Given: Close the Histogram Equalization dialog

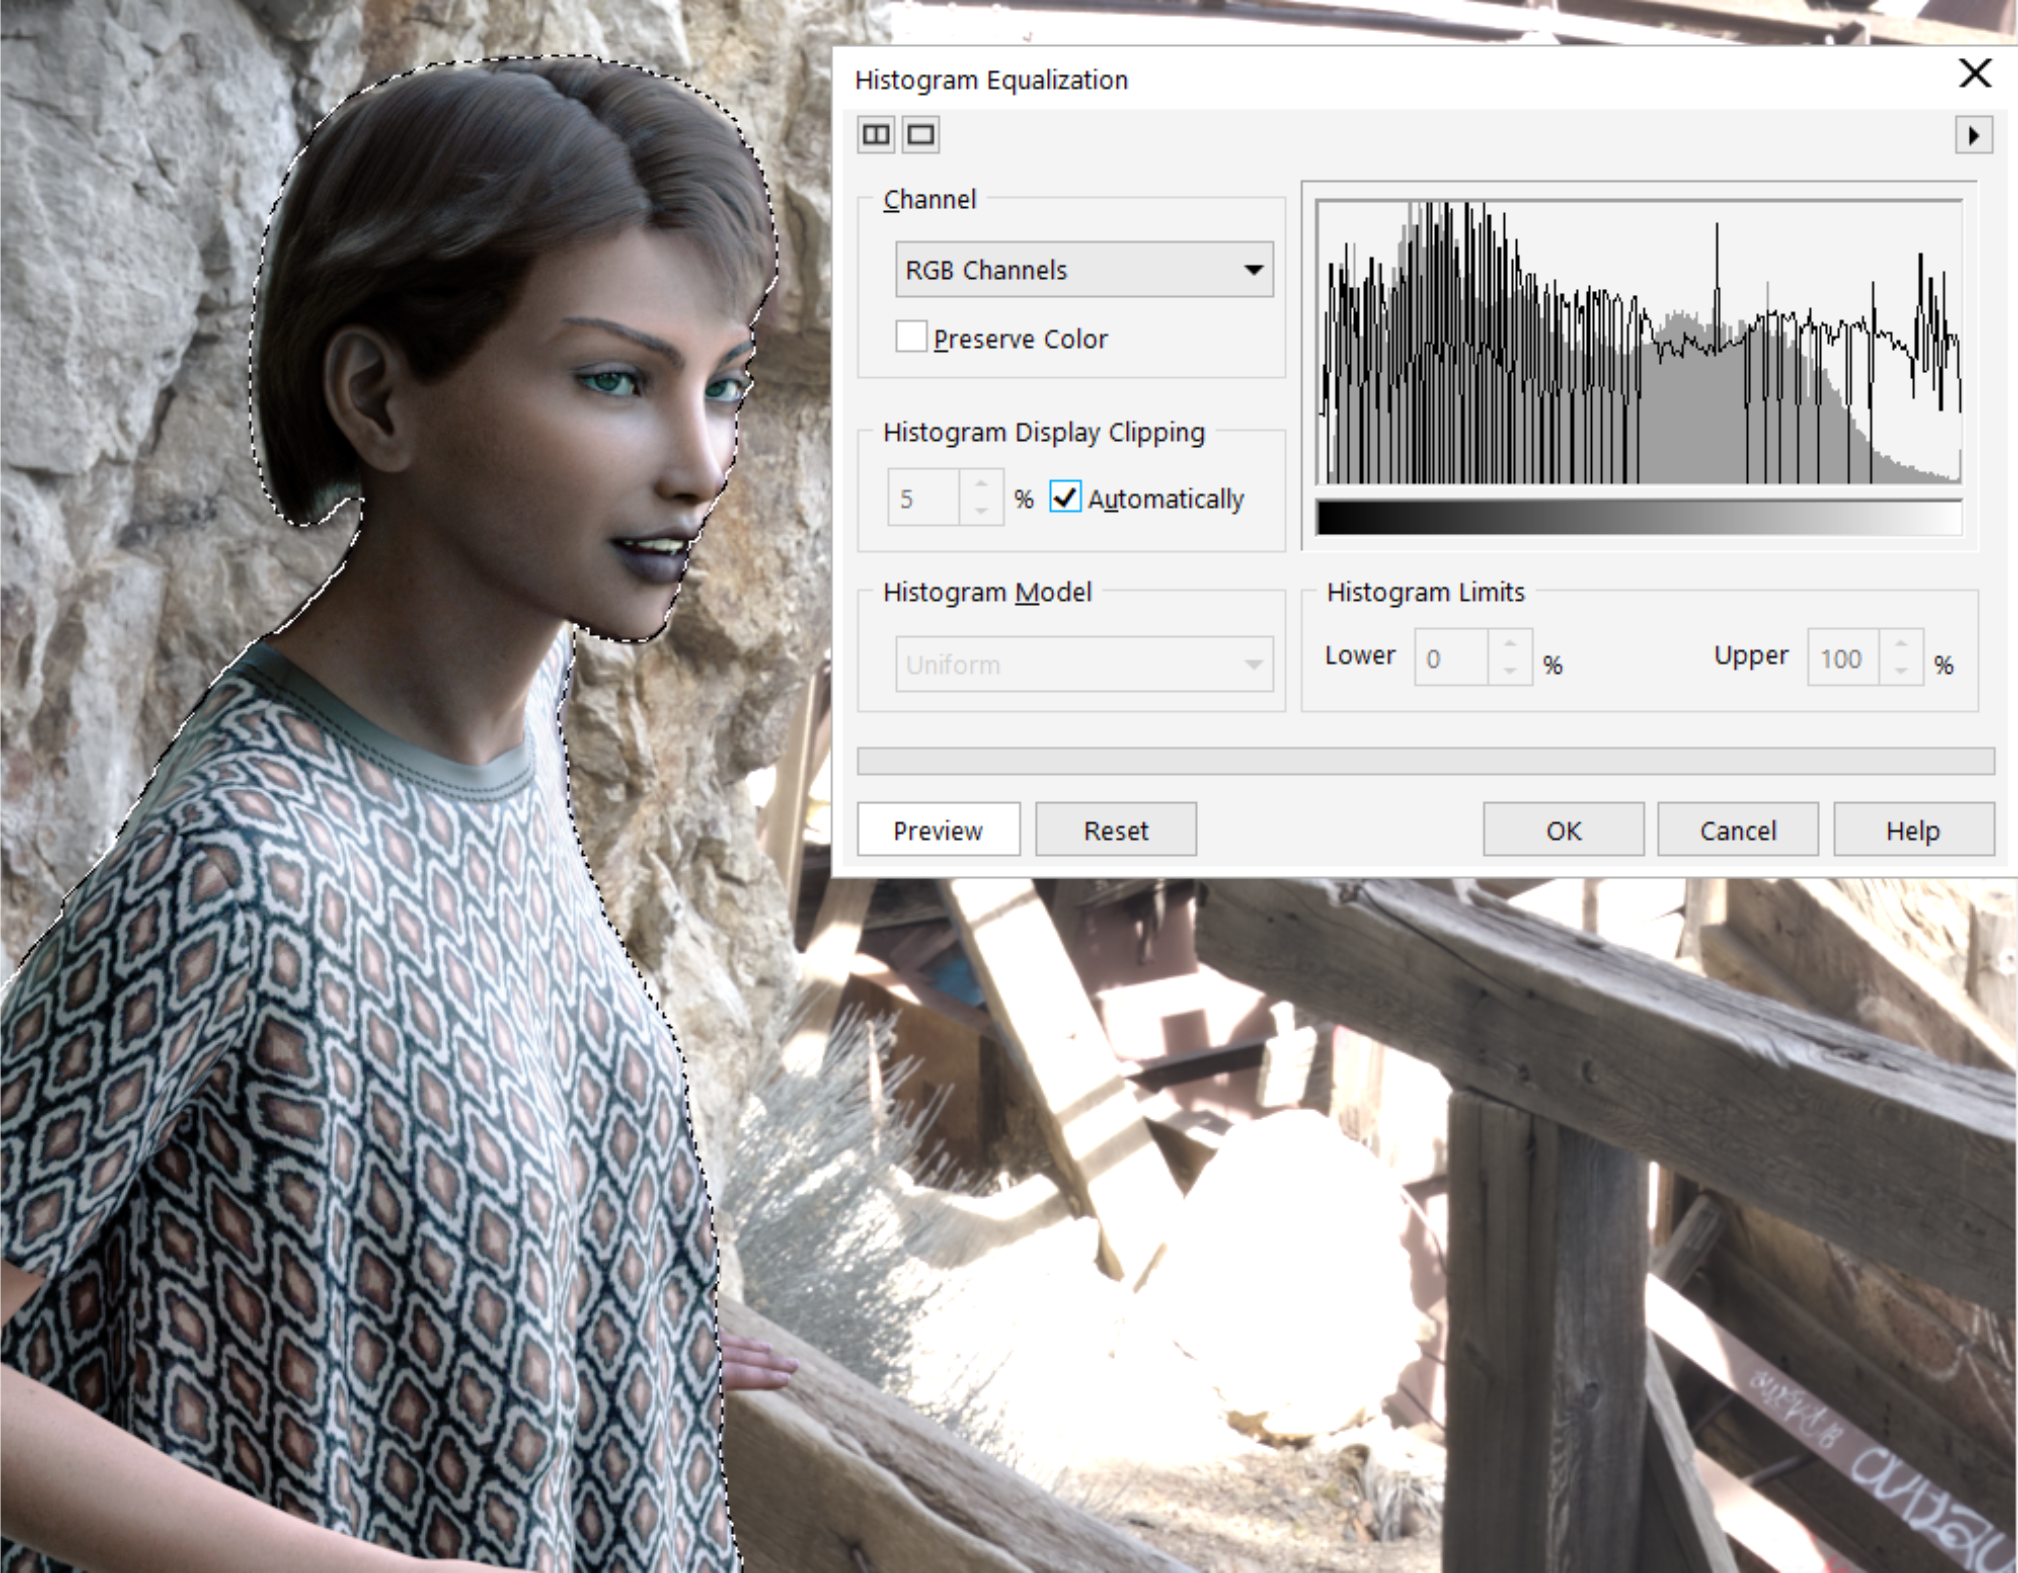Looking at the screenshot, I should click(x=1975, y=73).
